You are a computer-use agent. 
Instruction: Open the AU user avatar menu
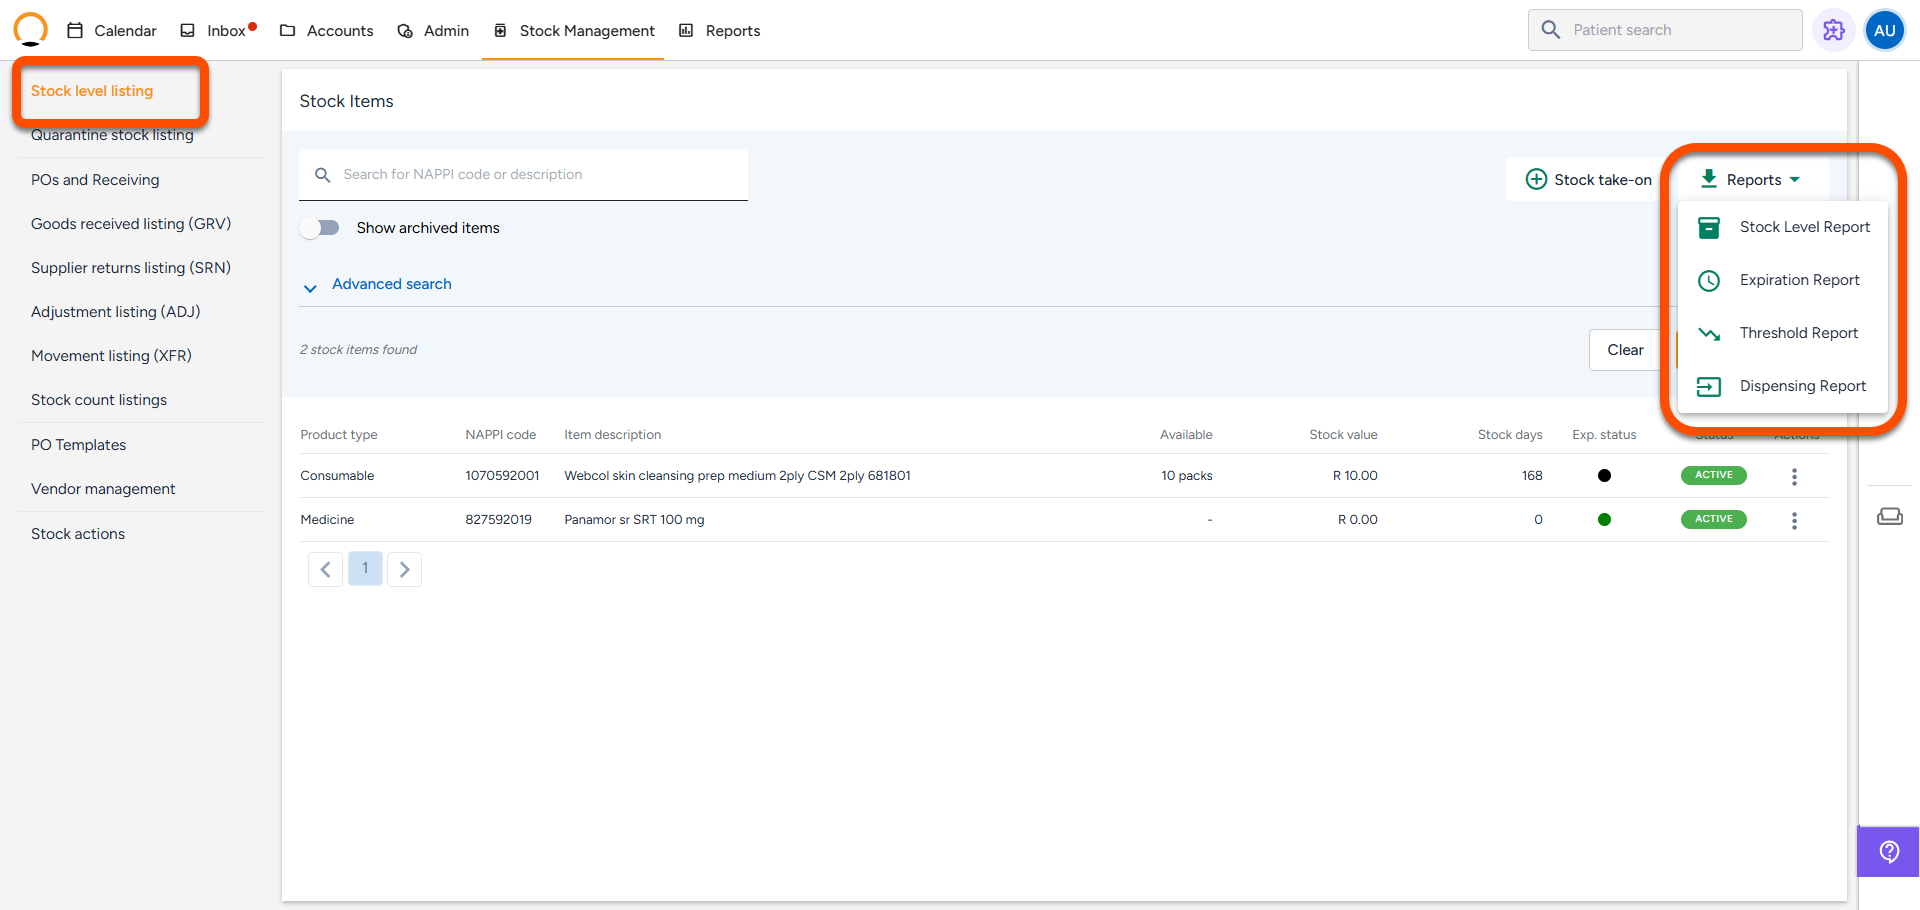click(x=1885, y=30)
